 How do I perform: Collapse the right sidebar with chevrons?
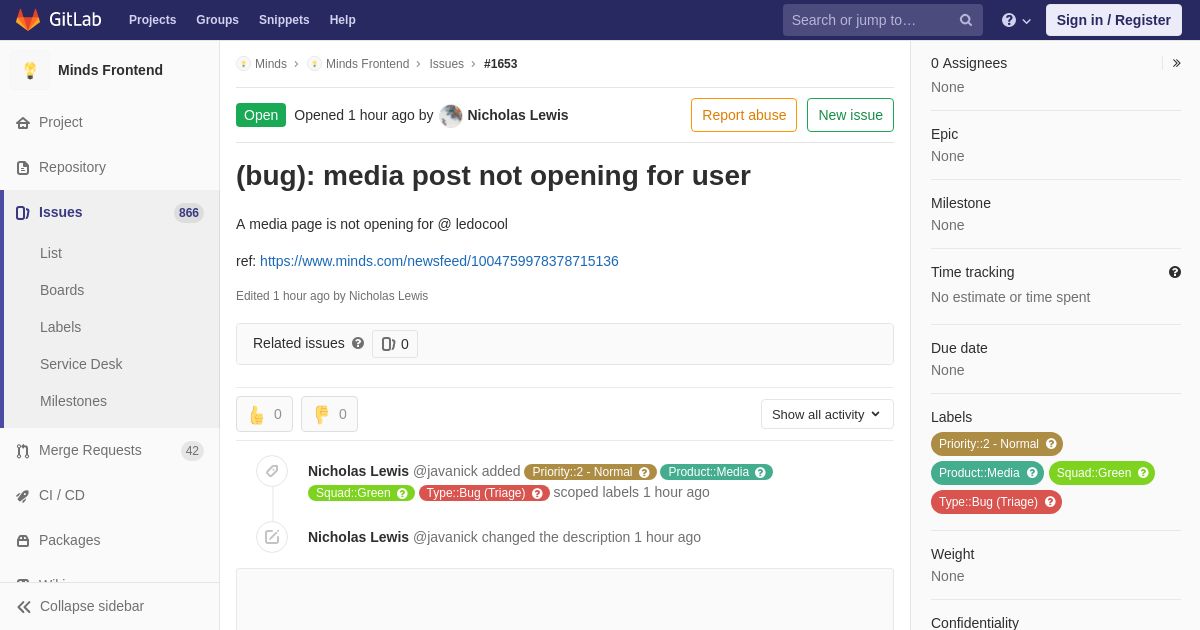point(1176,63)
